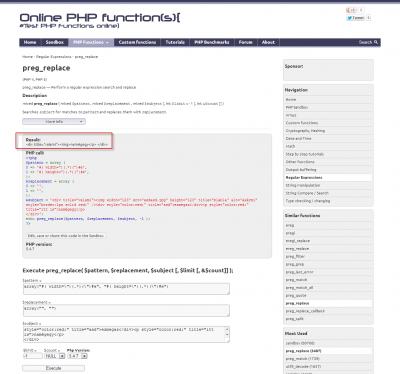Click the Search field in the navbar
The image size is (400, 374).
click(365, 42)
